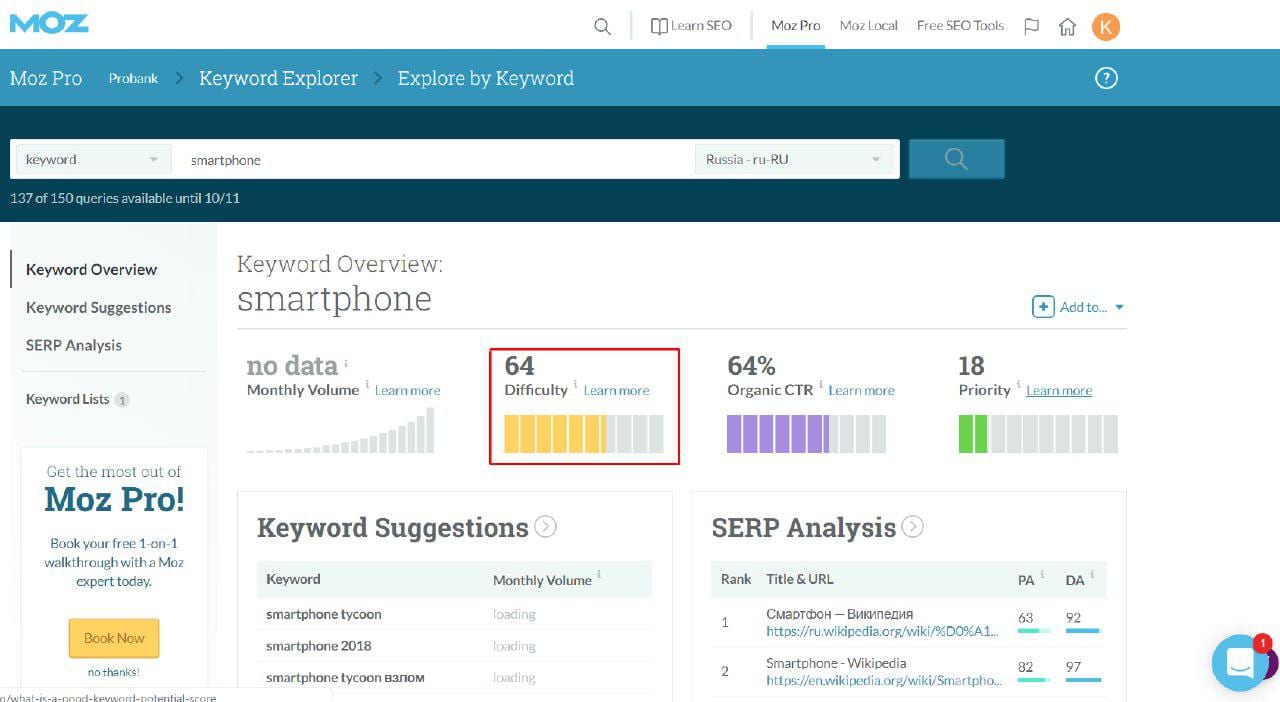Select the Moz Pro tab in top navigation

796,26
